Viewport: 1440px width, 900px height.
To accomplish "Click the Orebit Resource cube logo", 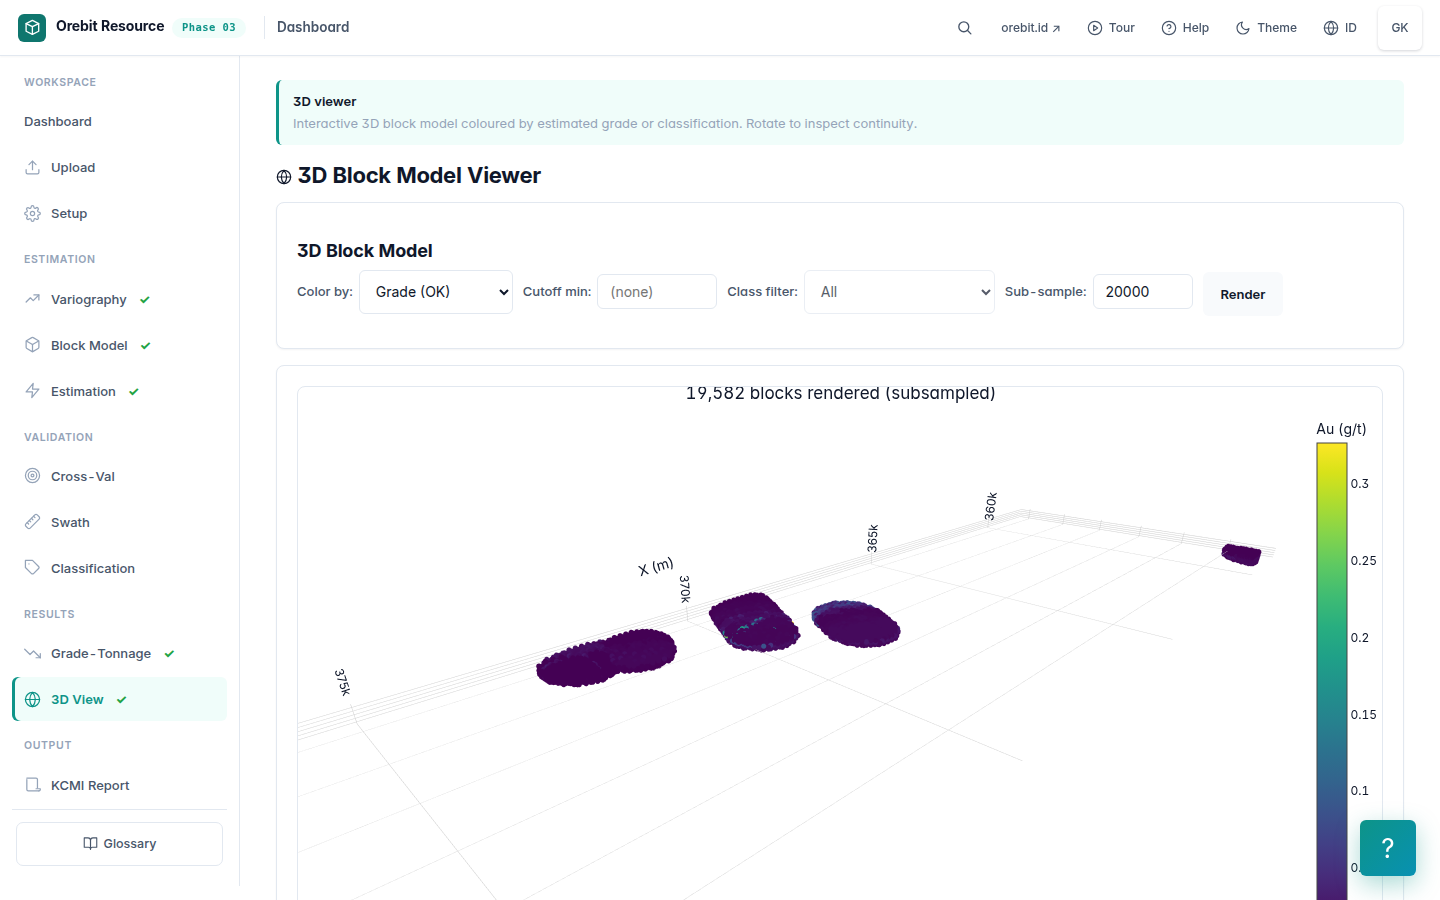I will click(32, 28).
